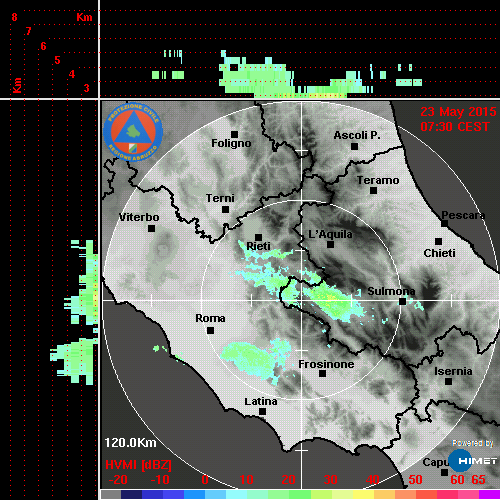
Task: Click the Sulmona city marker
Action: 402,302
